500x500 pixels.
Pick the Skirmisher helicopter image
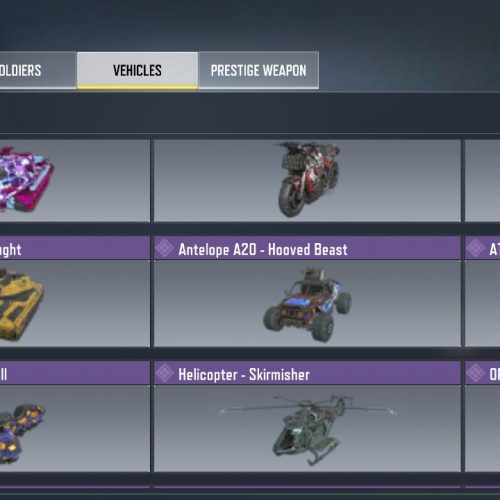(x=307, y=429)
